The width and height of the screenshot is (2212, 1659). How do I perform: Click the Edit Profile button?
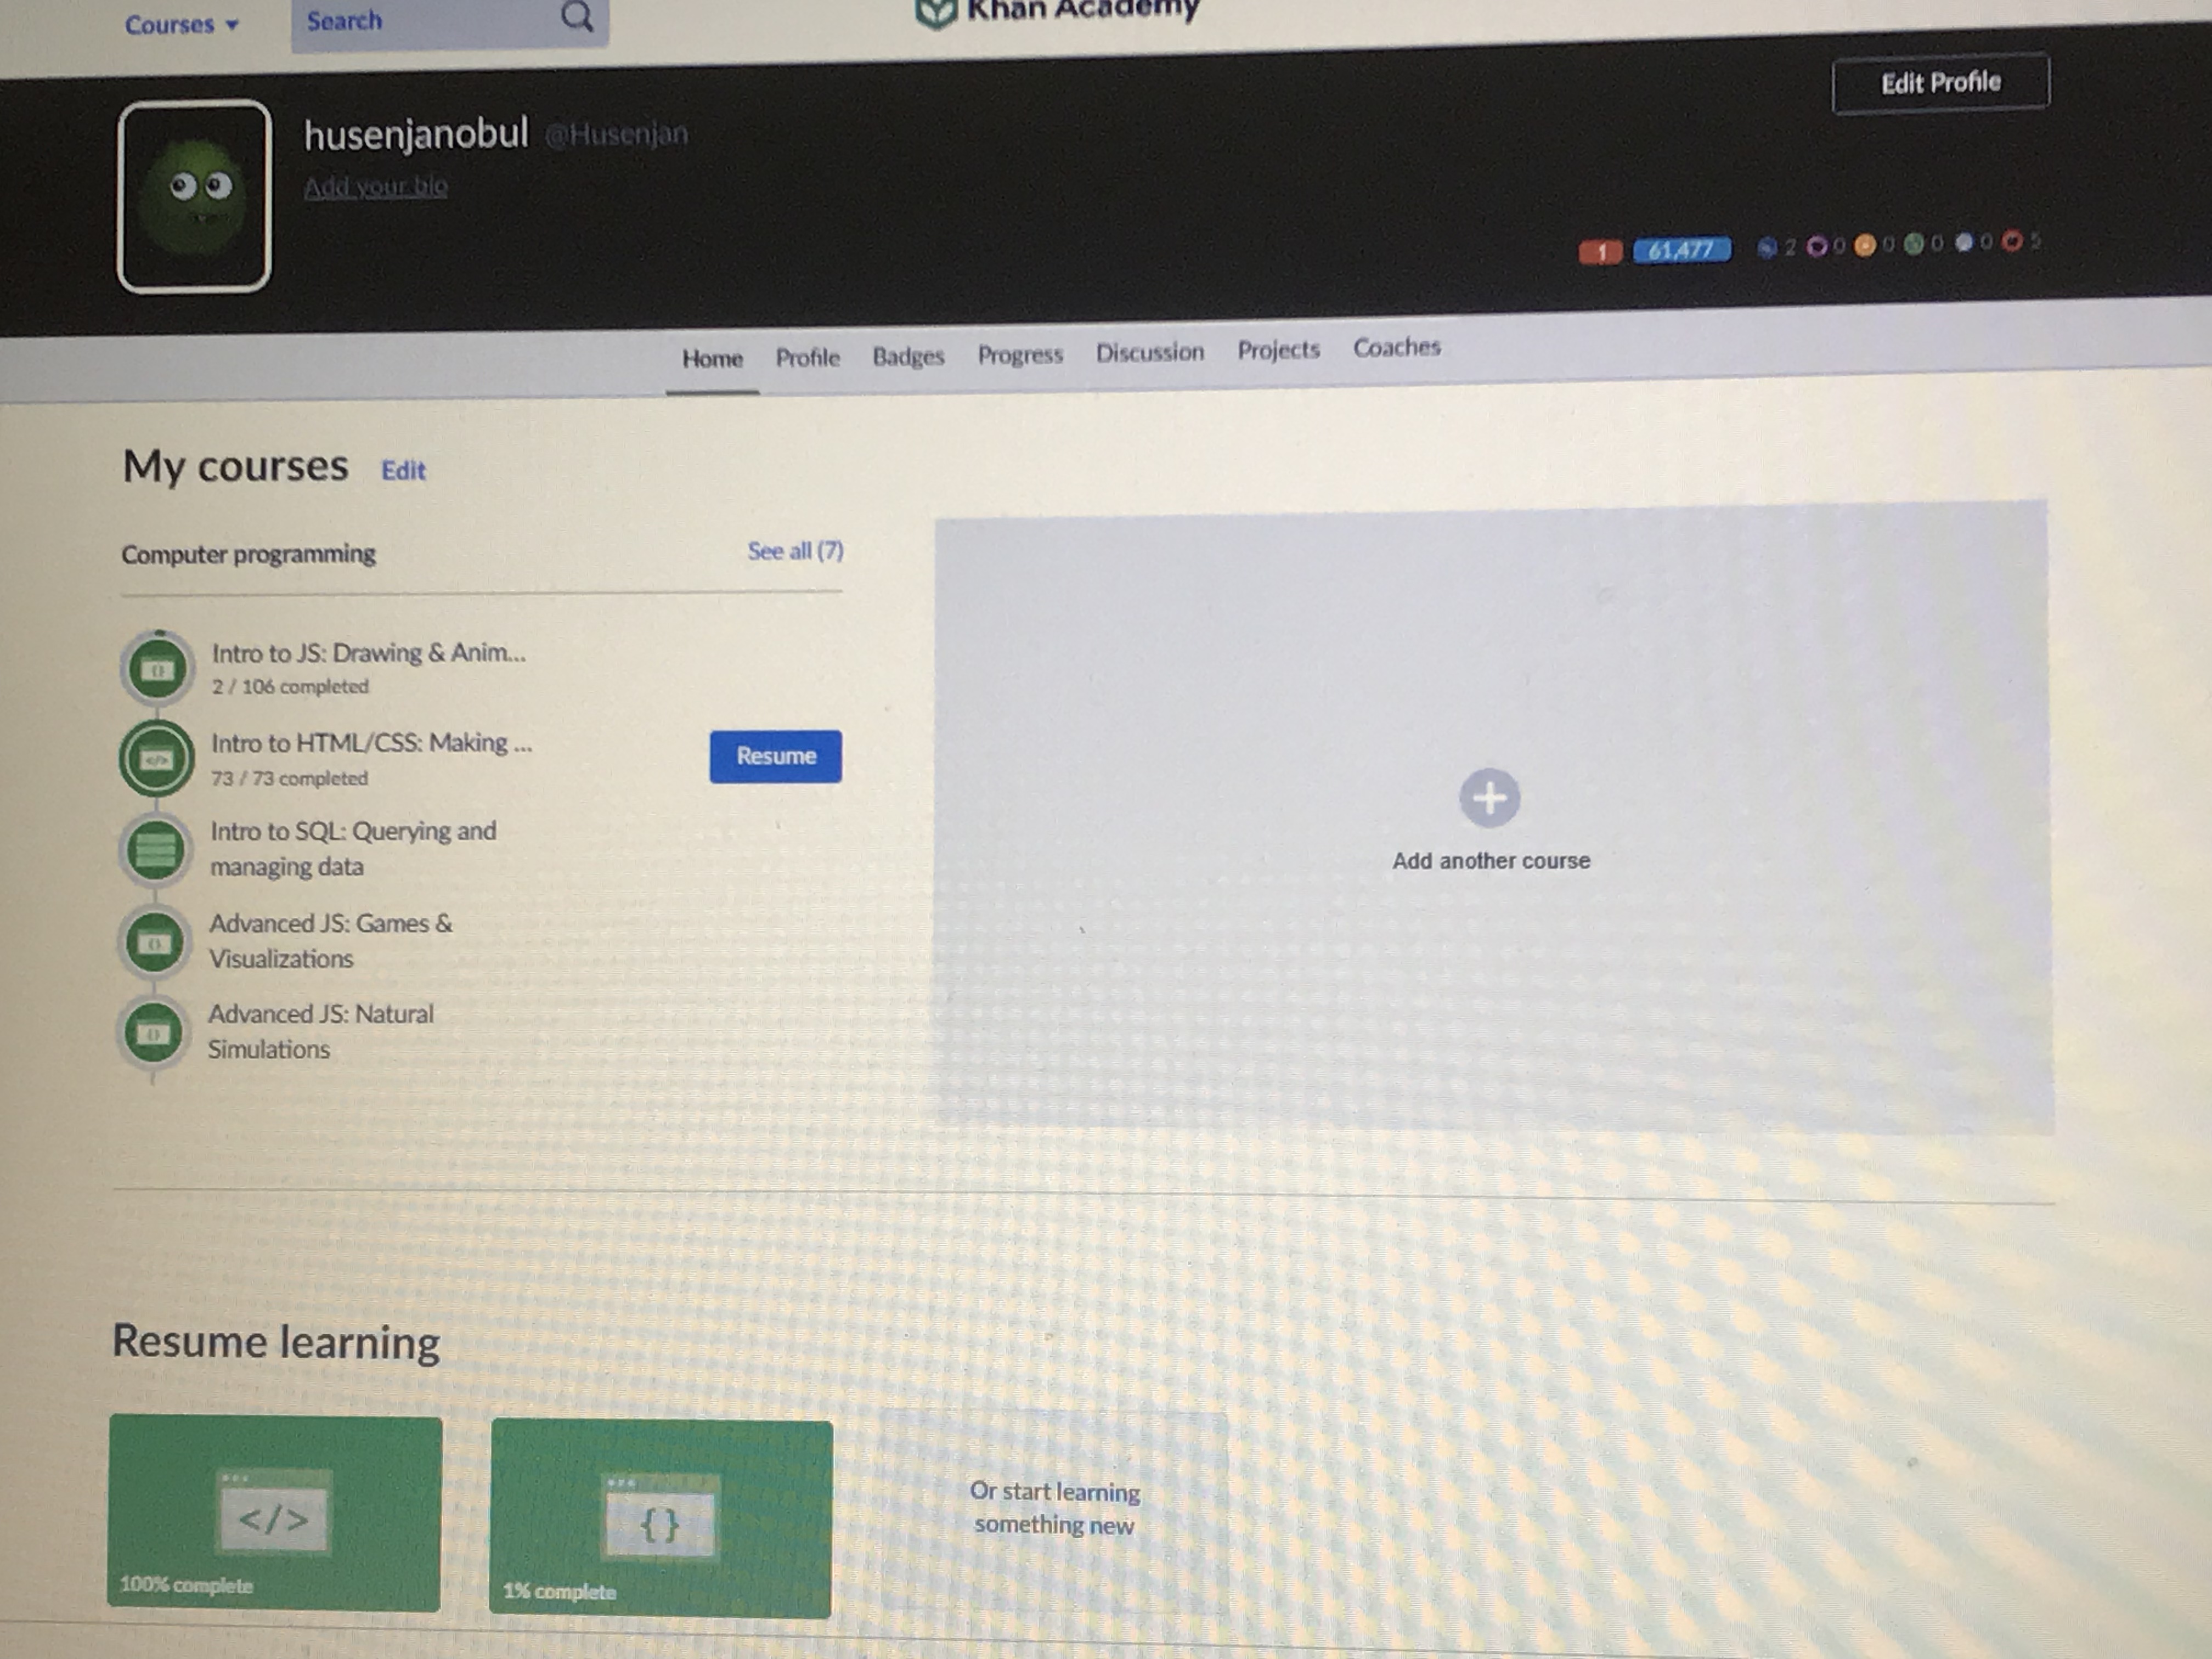[1940, 83]
